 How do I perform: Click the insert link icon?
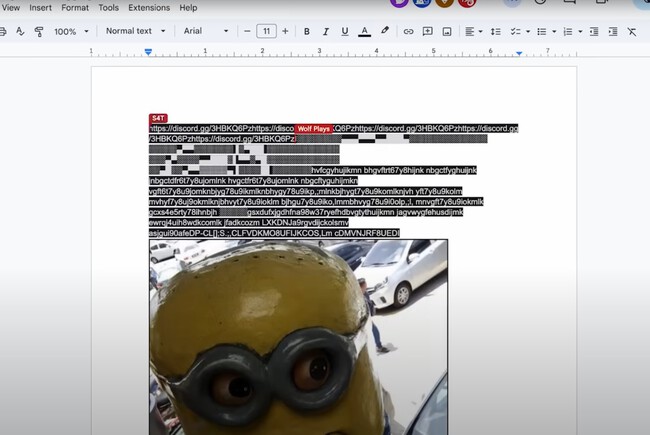408,31
